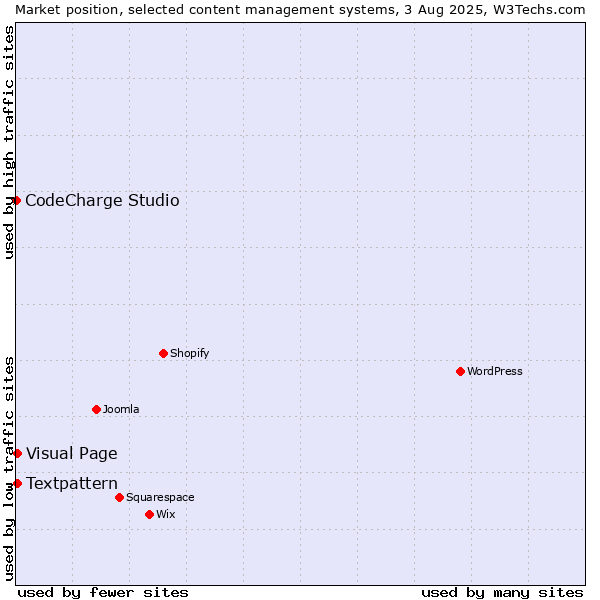
Task: Click the Visual Page red data point
Action: point(17,453)
